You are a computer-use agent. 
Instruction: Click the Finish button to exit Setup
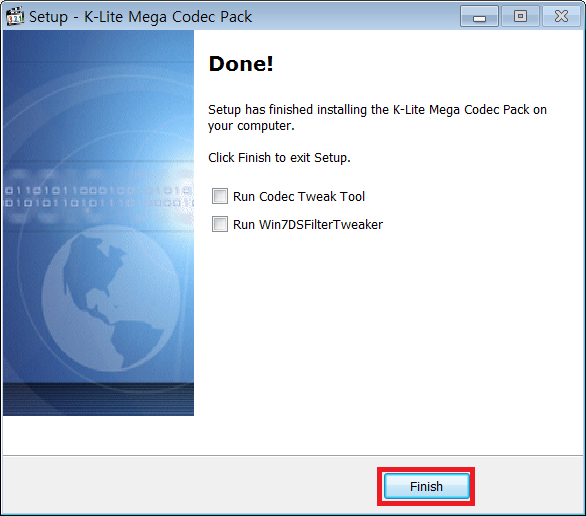tap(426, 486)
